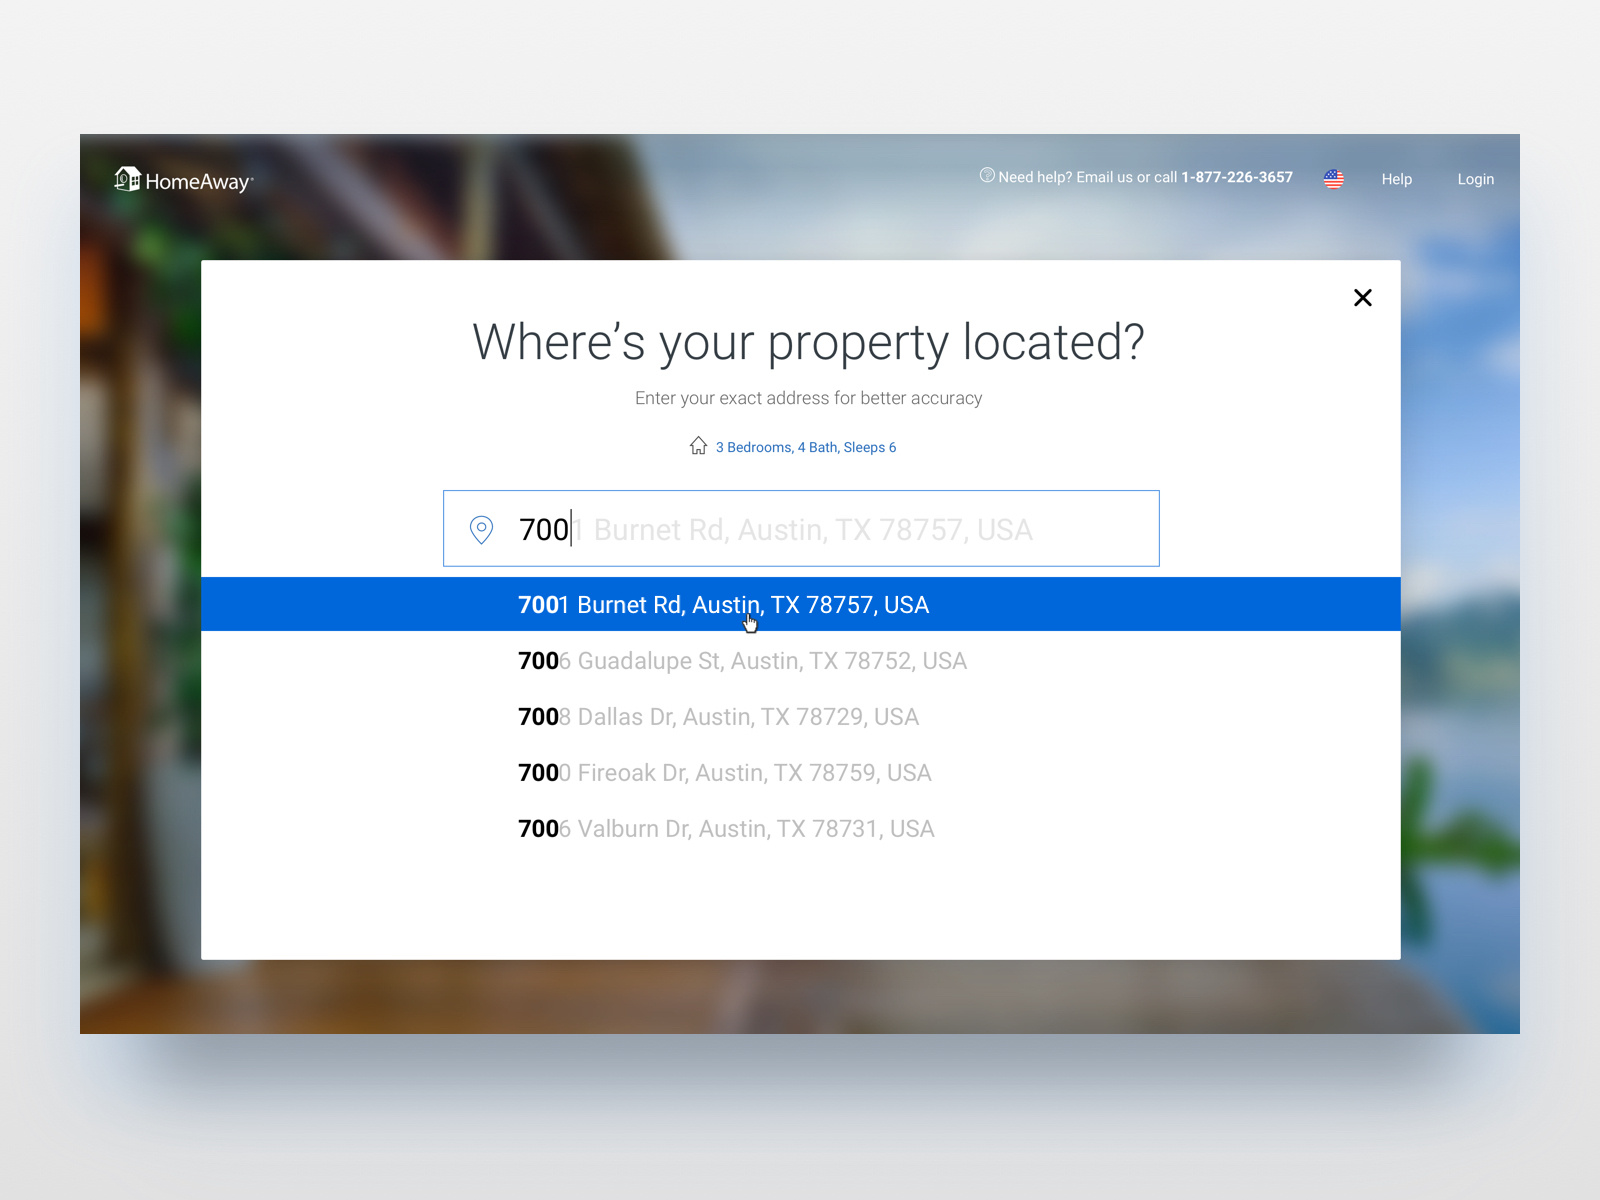Select 7000 Fireoak Dr, Austin suggestion
The height and width of the screenshot is (1200, 1600).
pos(724,773)
